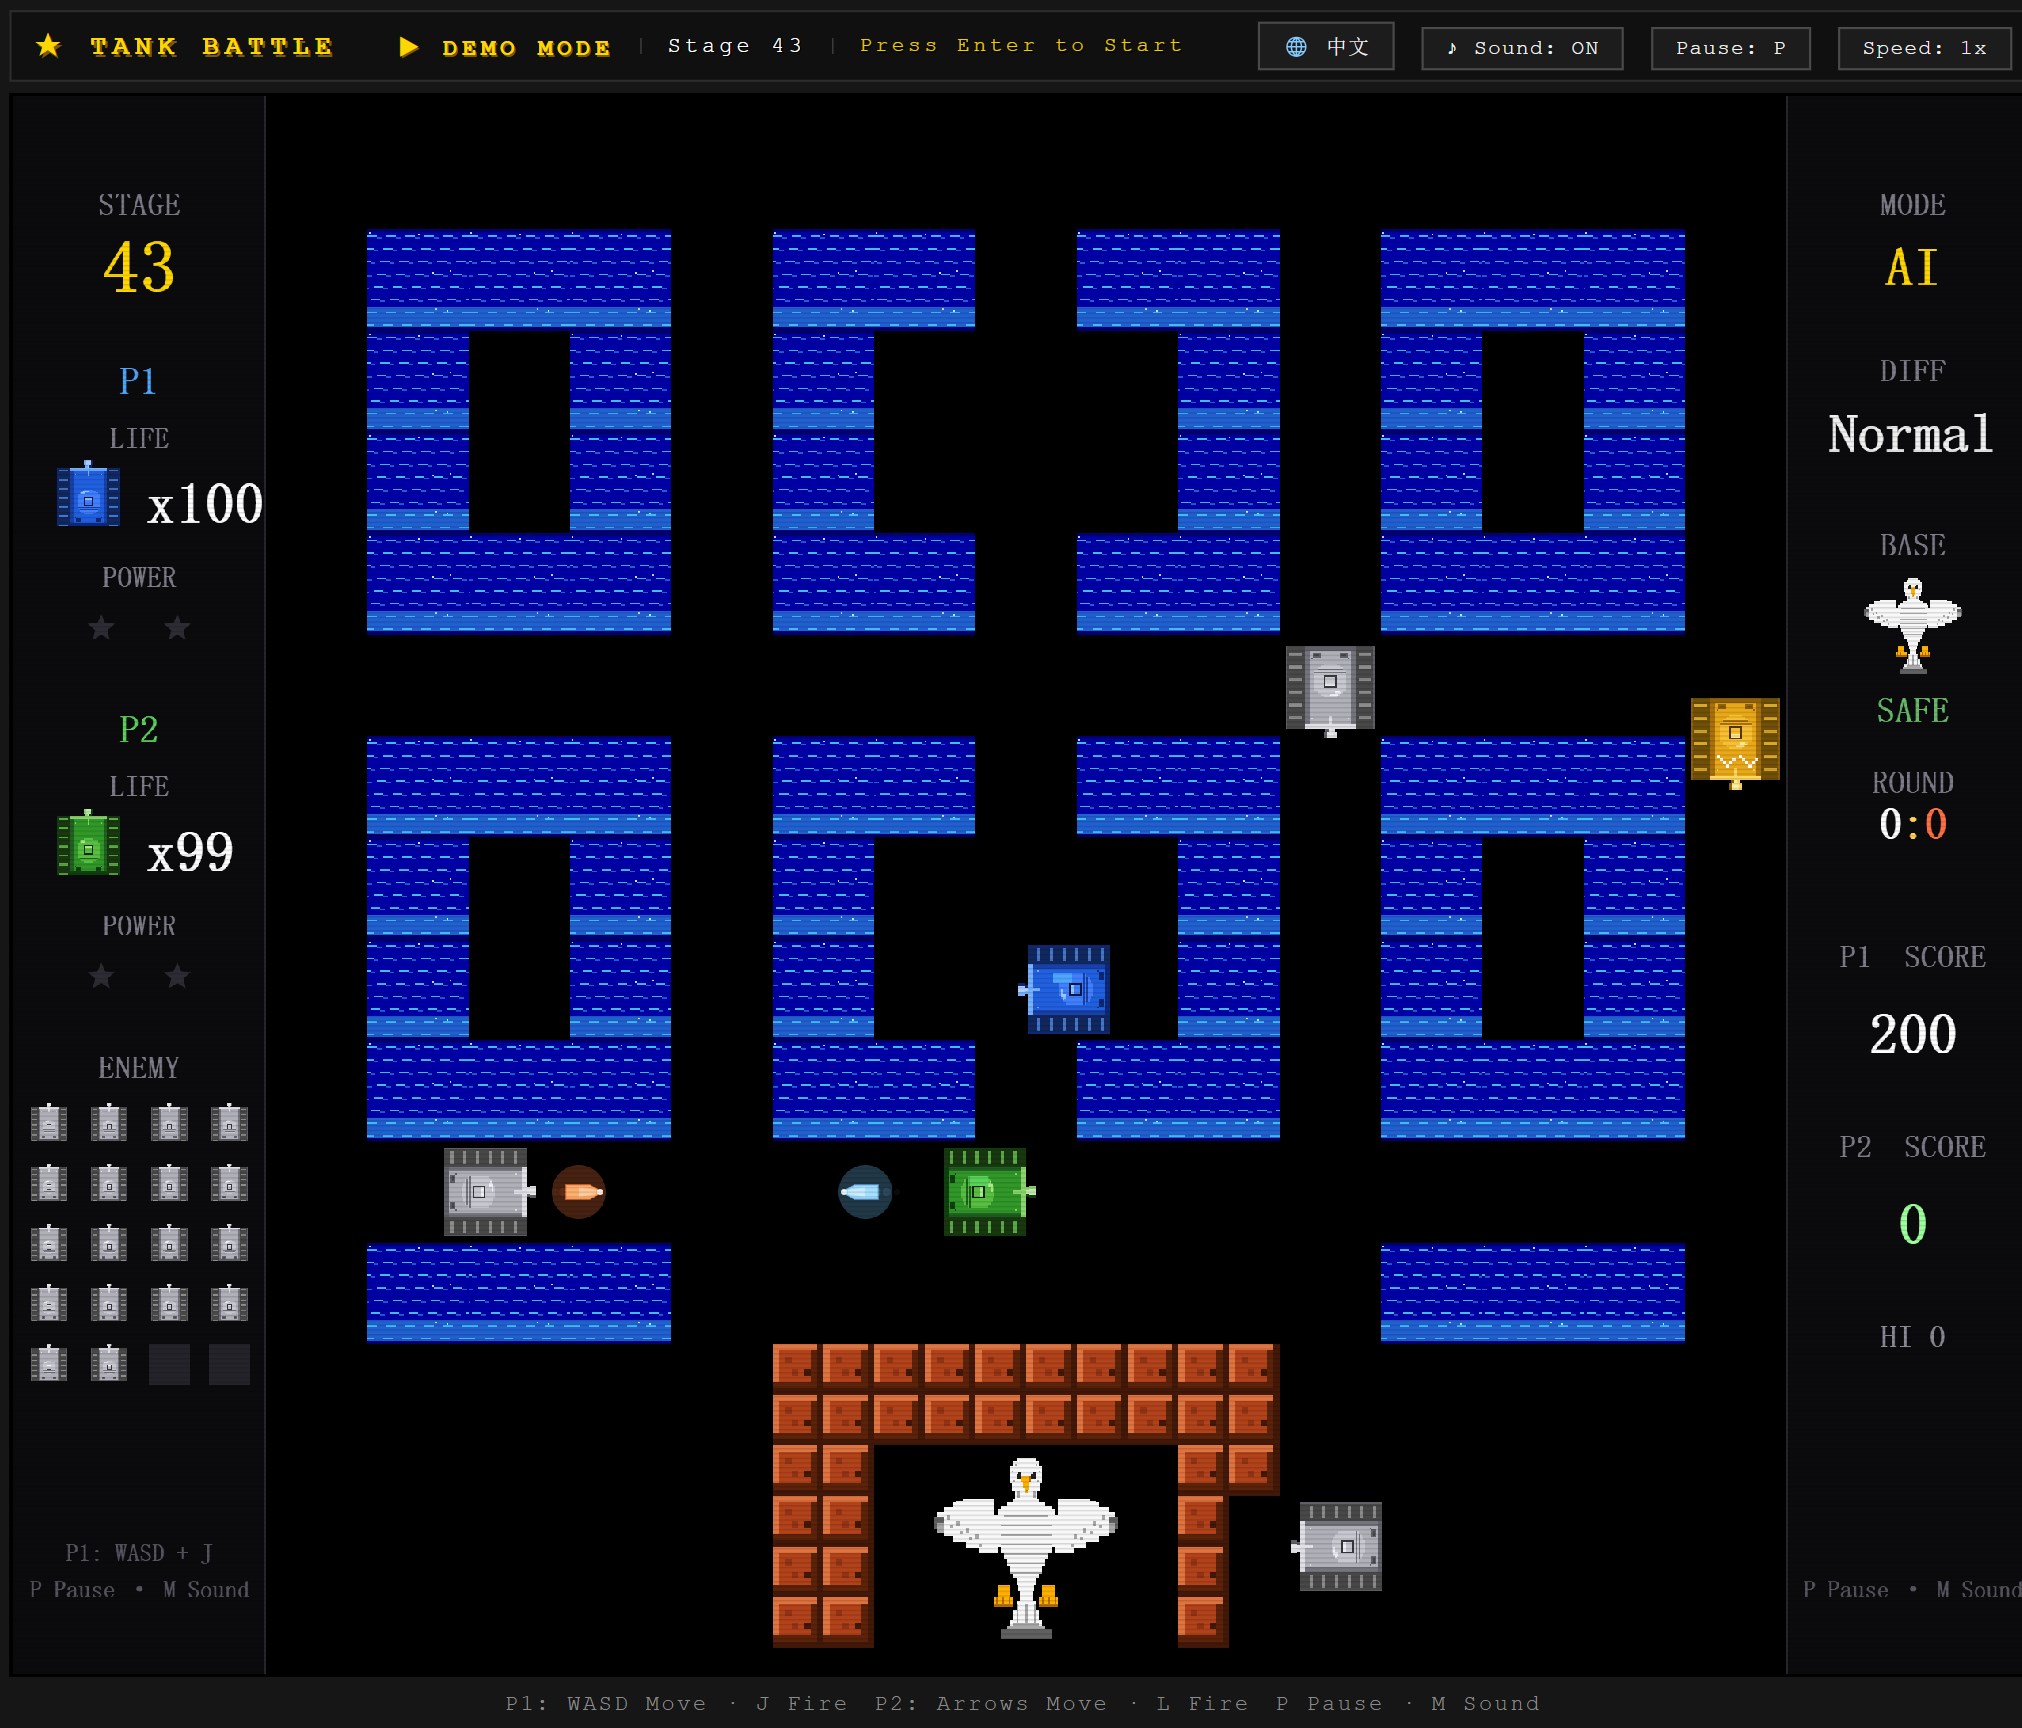Click Press Enter to Start text

click(1021, 45)
